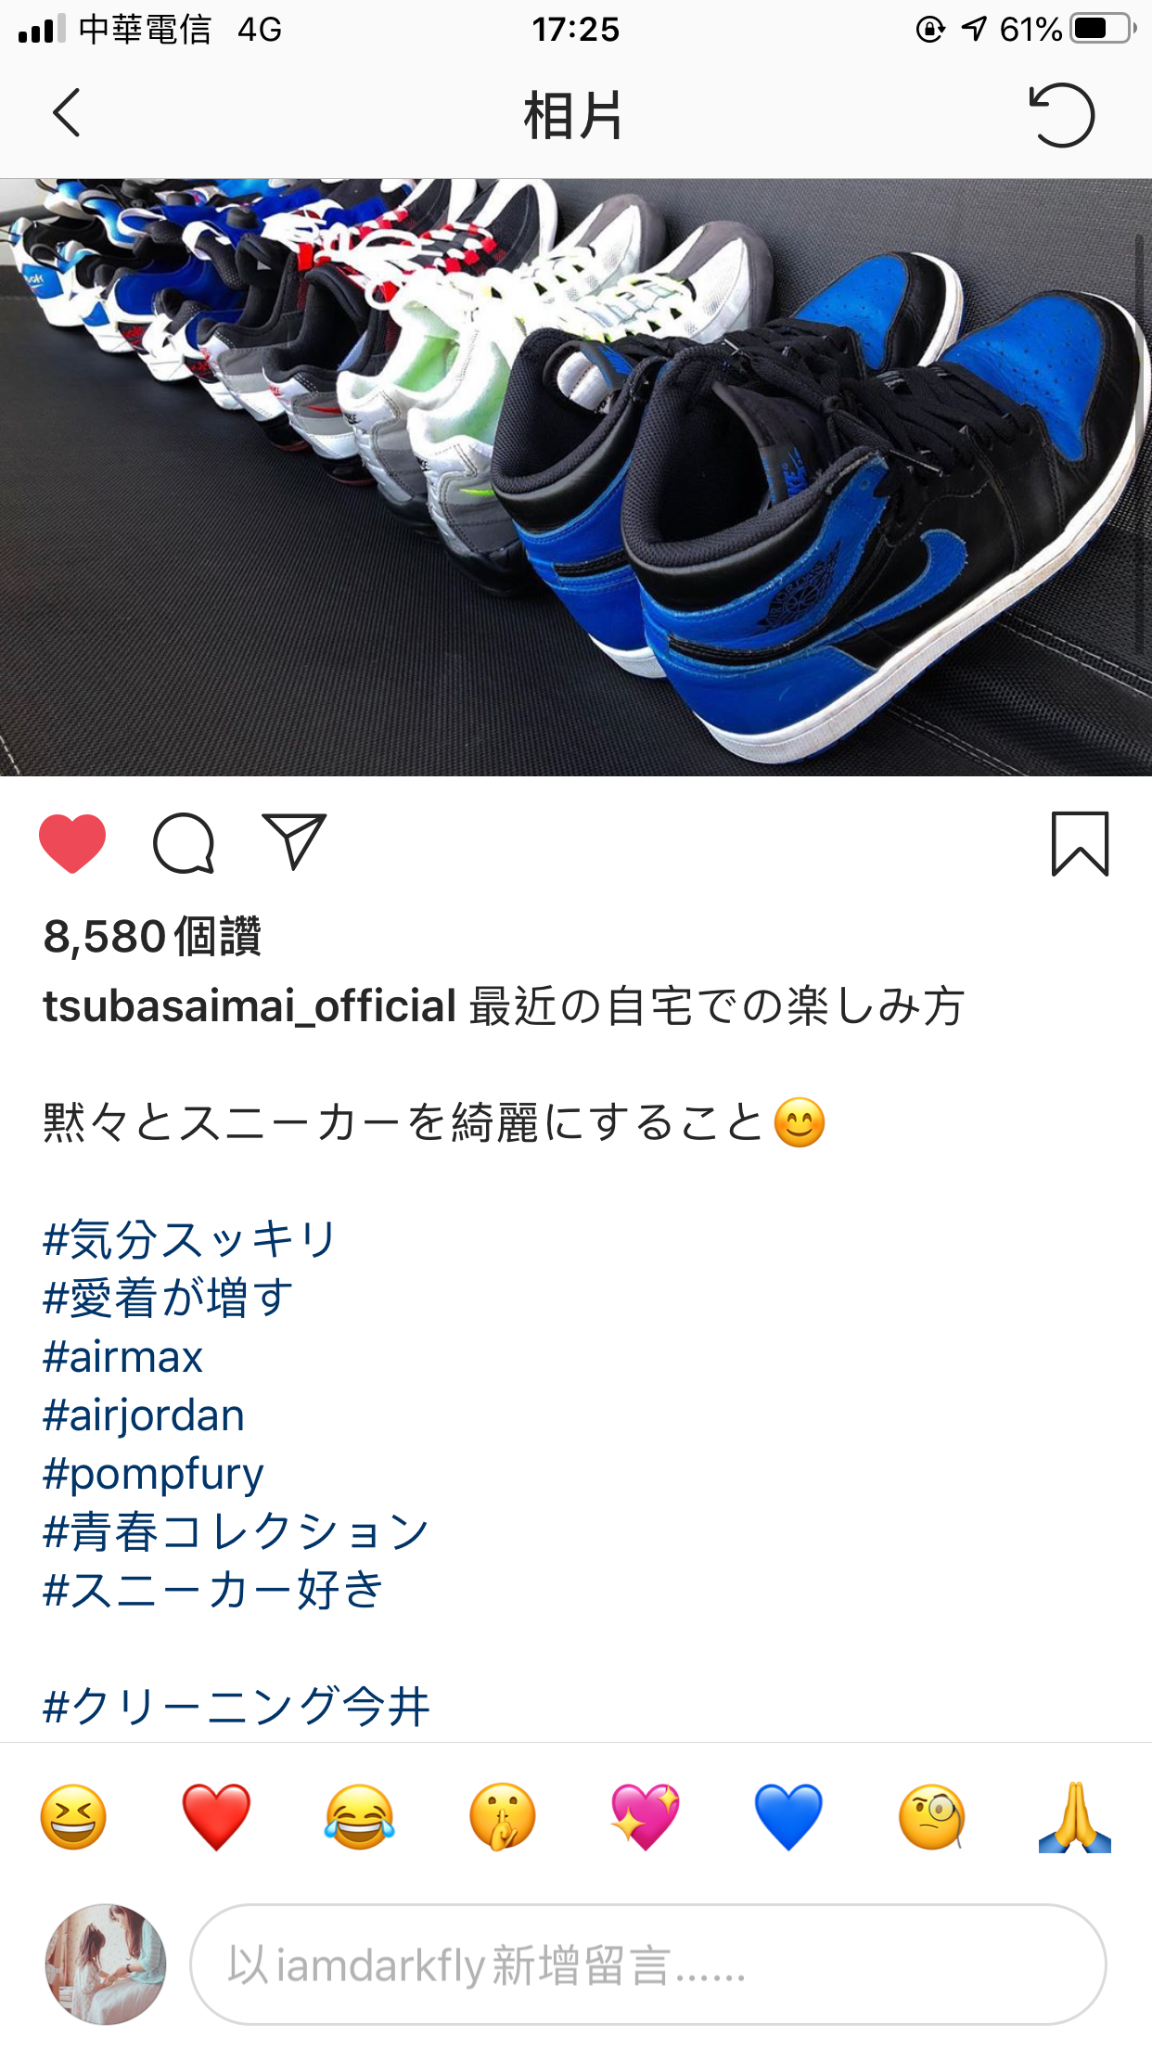Open the #気分スッキリ hashtag
The height and width of the screenshot is (2048, 1152).
click(x=190, y=1240)
